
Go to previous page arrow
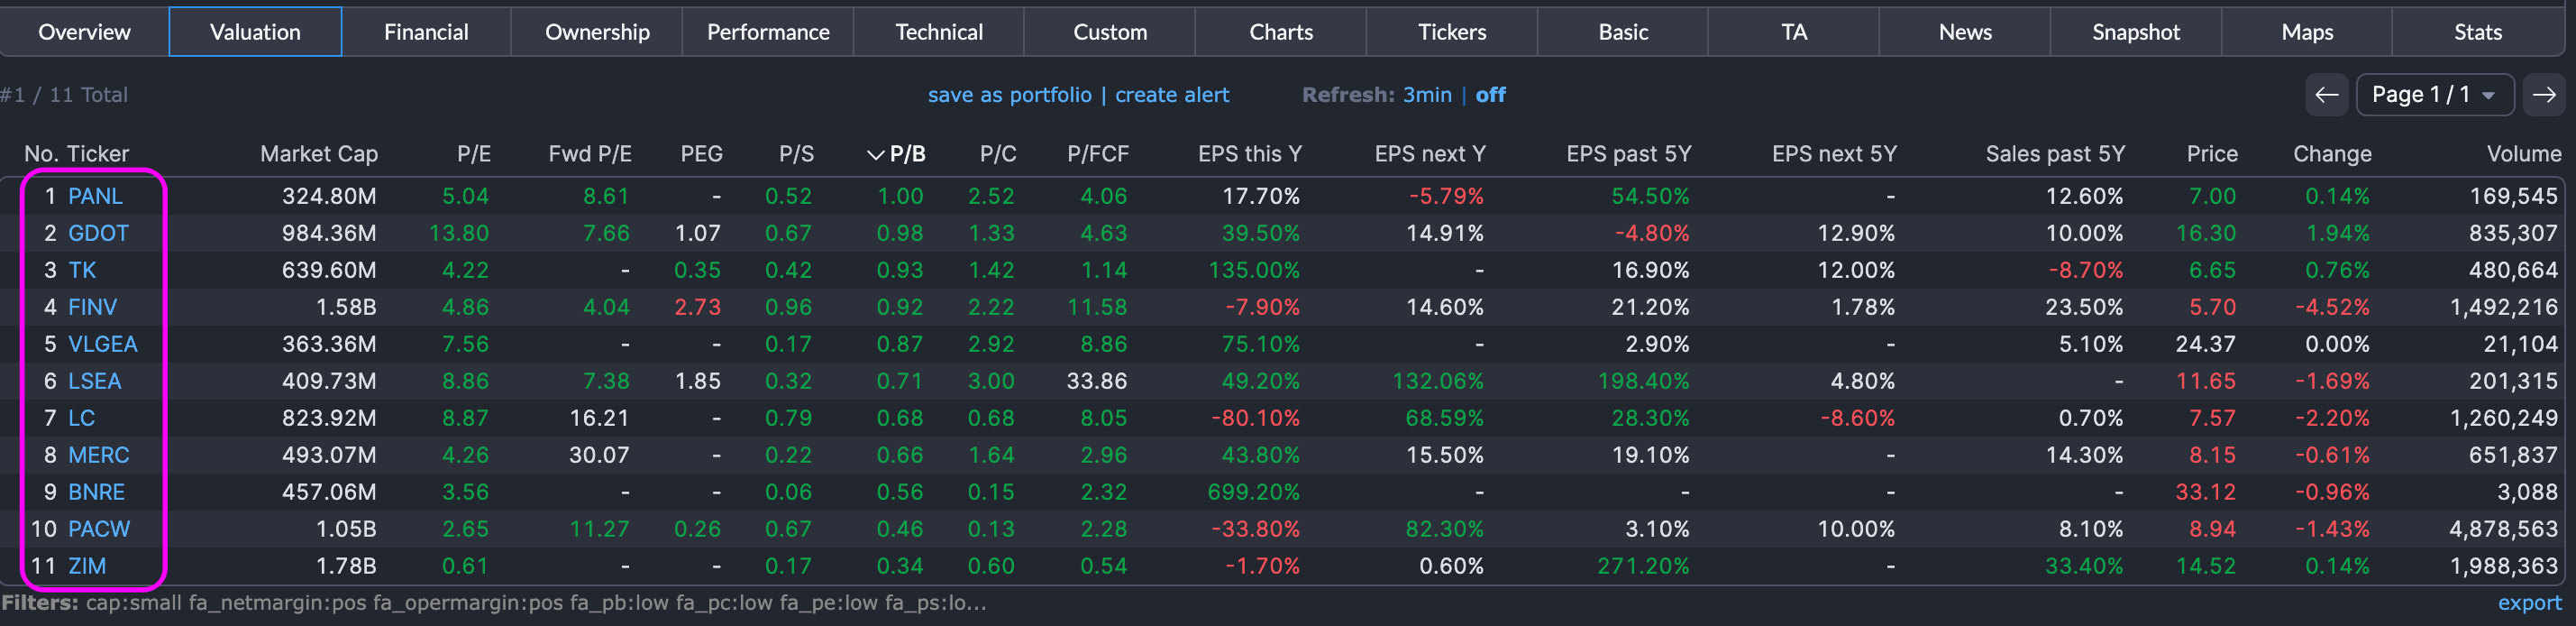(x=2327, y=95)
